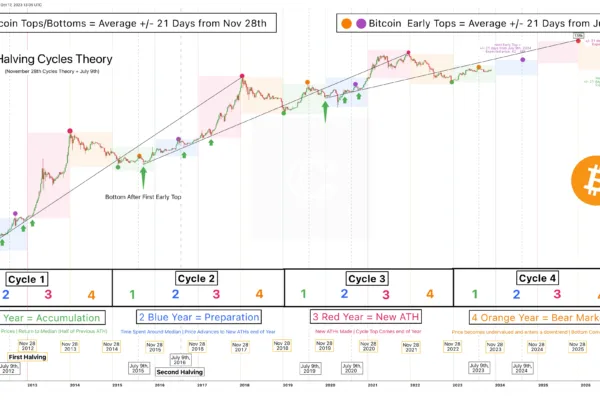Click the small green arrow below the 2016 purple dot
The height and width of the screenshot is (400, 600).
184,155
